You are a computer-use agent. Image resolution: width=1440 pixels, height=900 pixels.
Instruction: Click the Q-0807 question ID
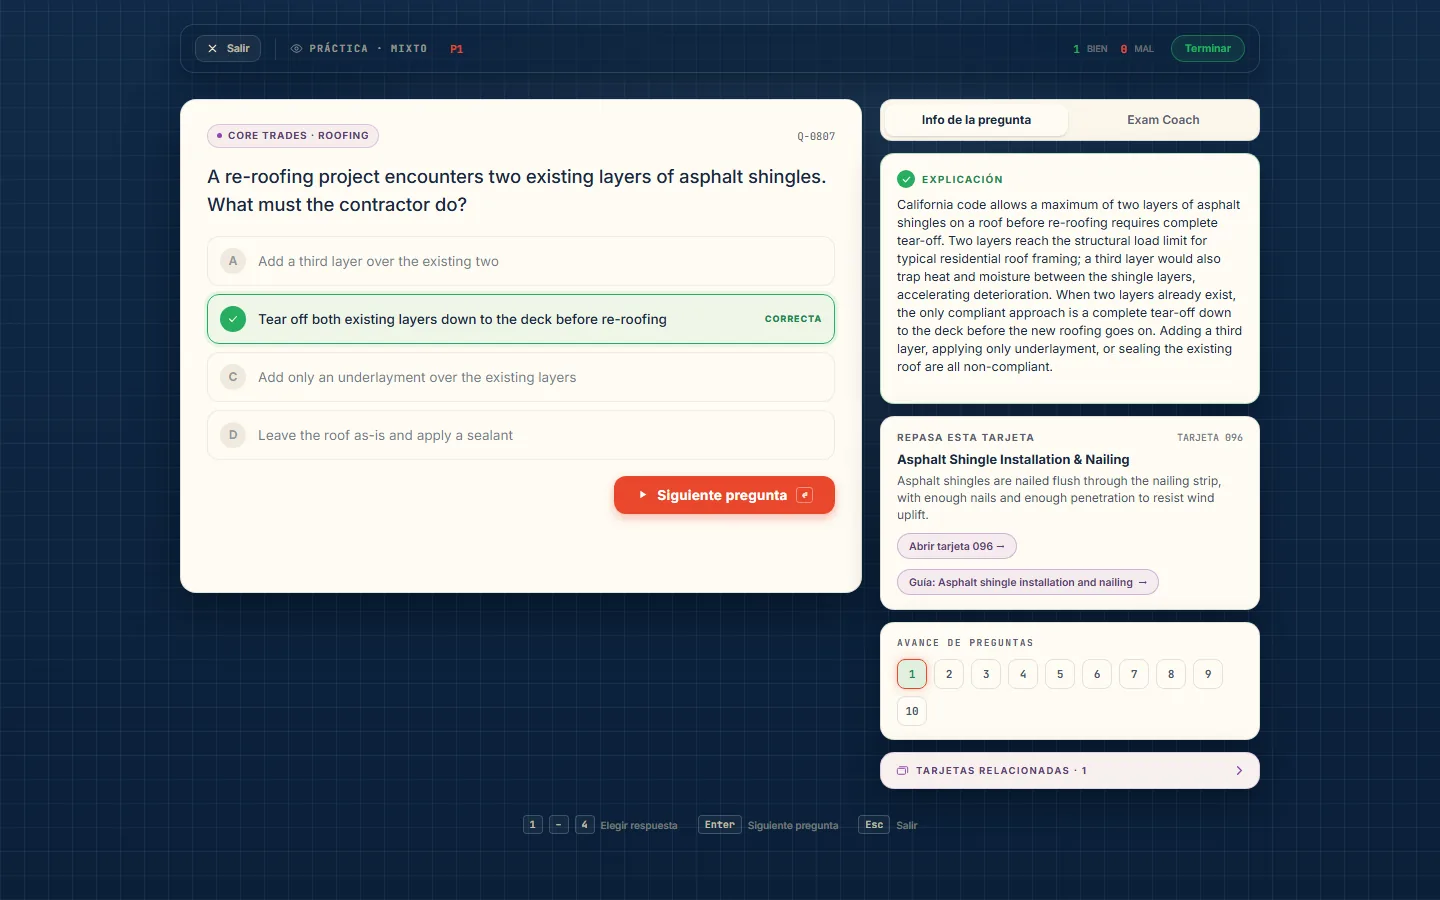click(816, 136)
